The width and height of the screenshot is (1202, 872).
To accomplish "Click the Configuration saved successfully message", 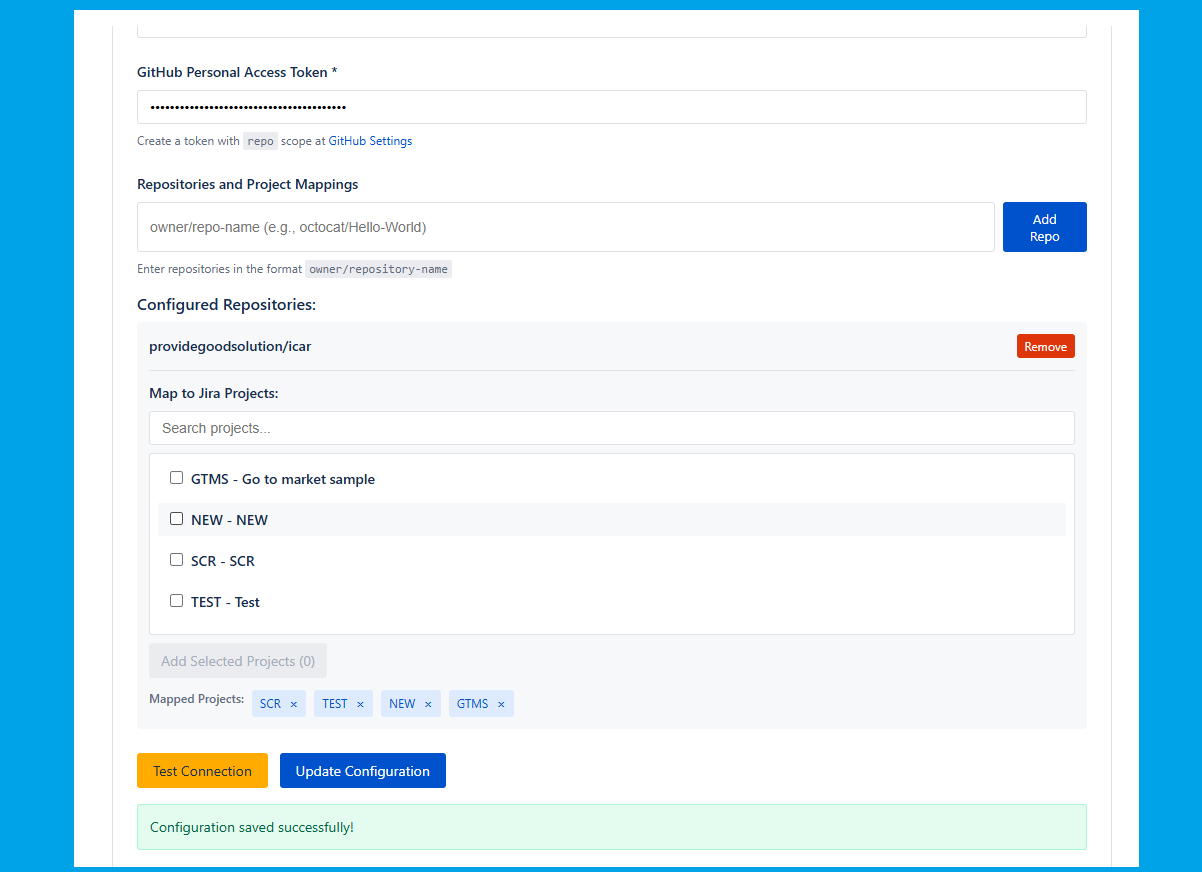I will tap(612, 827).
